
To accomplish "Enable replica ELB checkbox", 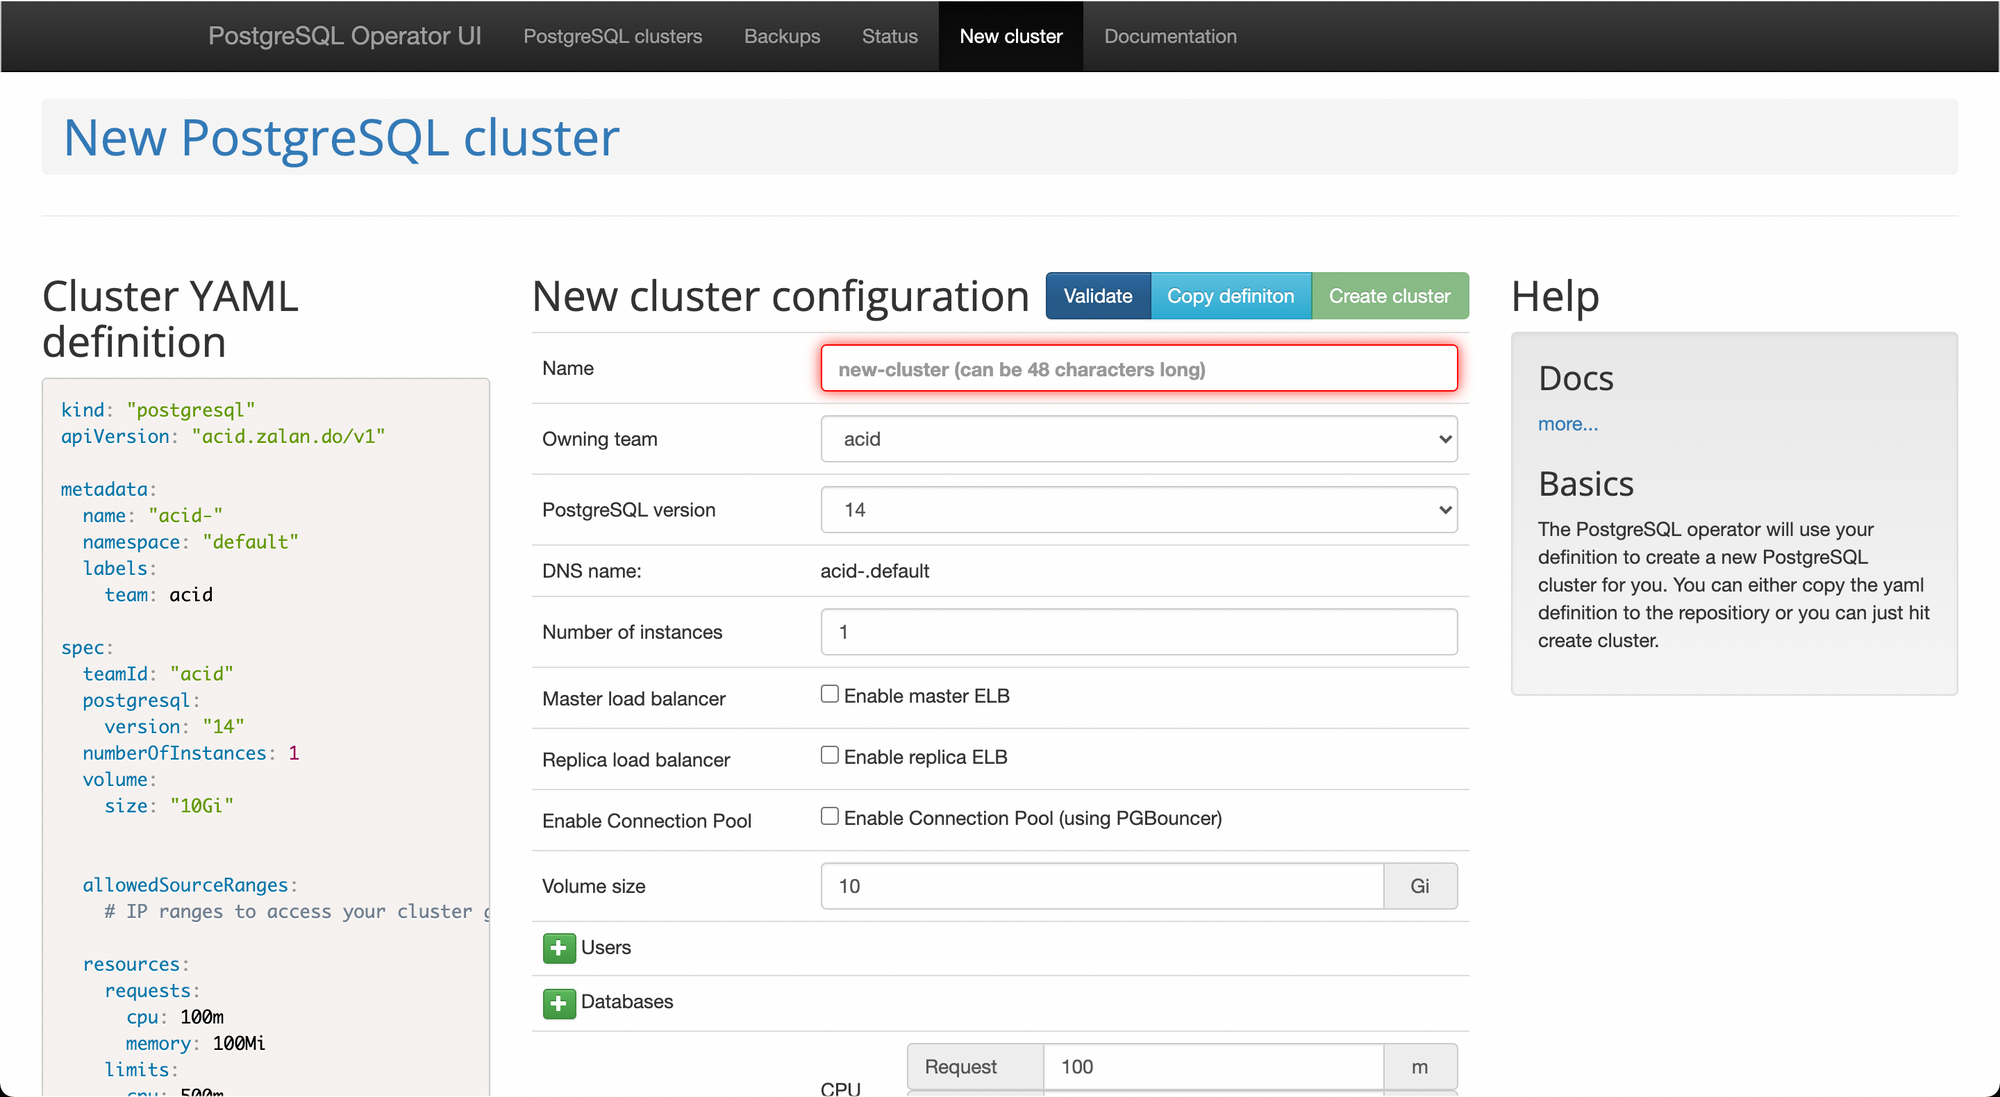I will coord(830,755).
